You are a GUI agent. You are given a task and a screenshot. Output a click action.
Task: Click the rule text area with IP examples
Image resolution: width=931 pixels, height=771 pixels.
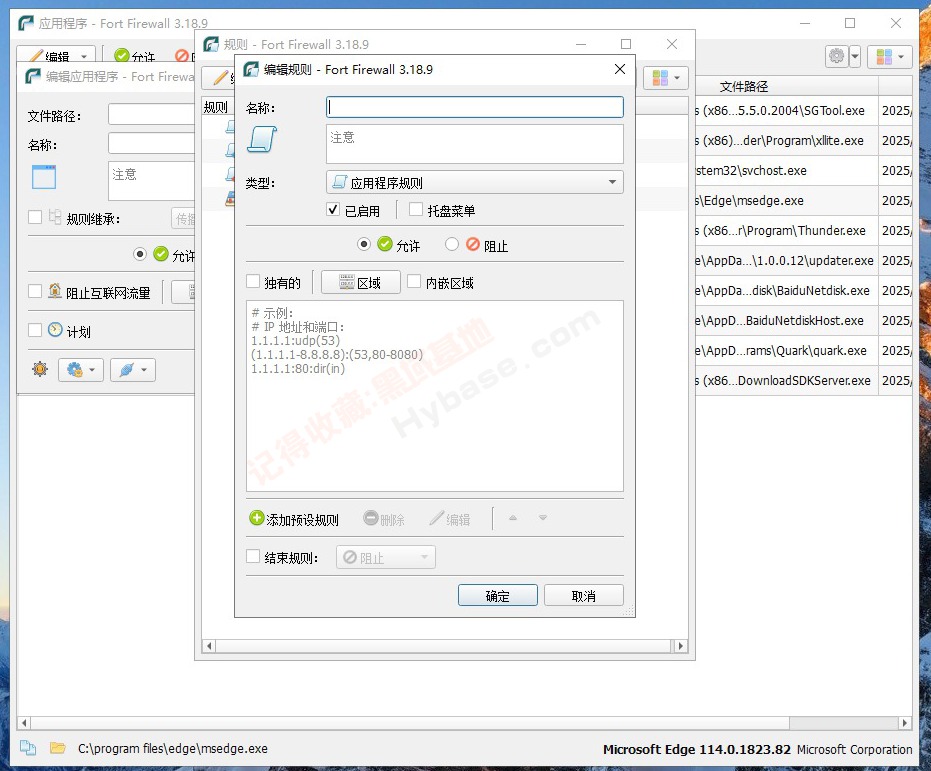coord(435,396)
